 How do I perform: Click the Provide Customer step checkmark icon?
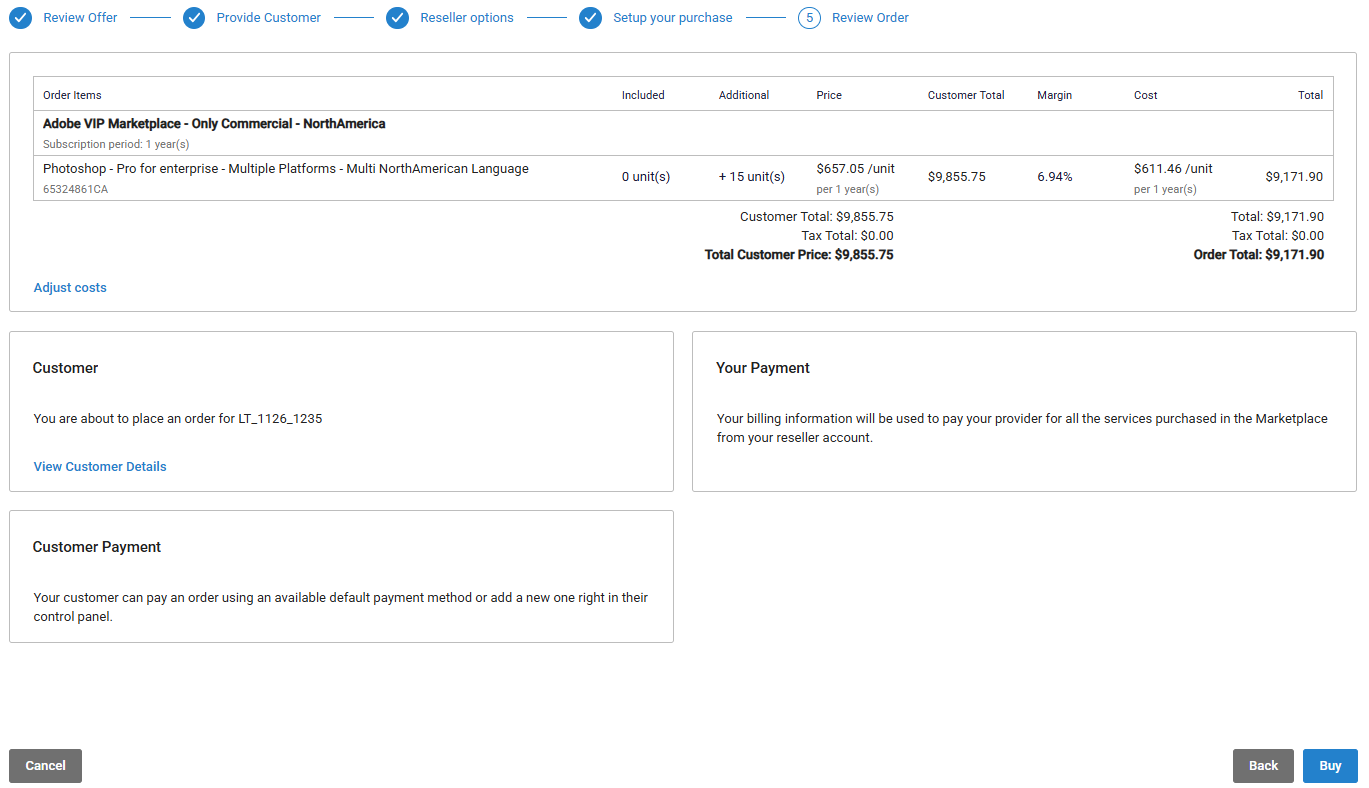pyautogui.click(x=194, y=18)
